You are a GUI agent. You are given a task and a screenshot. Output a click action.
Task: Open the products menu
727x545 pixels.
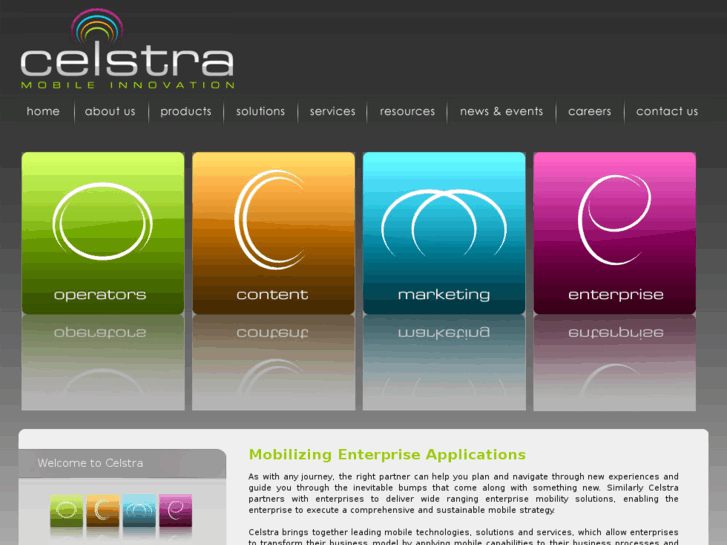pyautogui.click(x=185, y=112)
